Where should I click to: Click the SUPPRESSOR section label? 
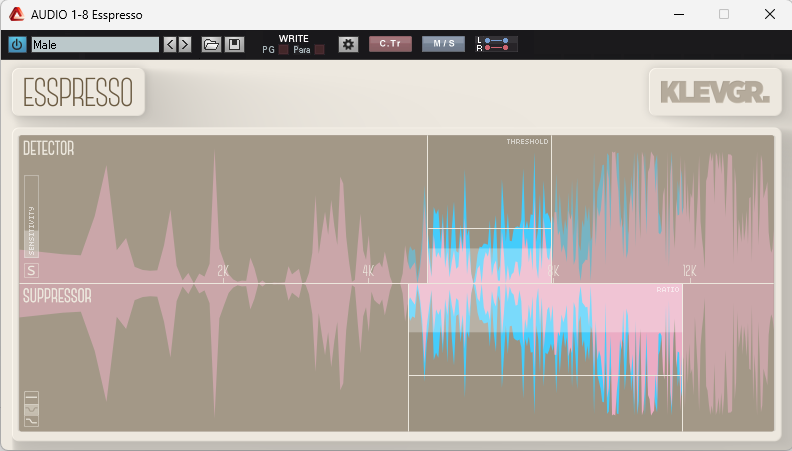pyautogui.click(x=57, y=296)
